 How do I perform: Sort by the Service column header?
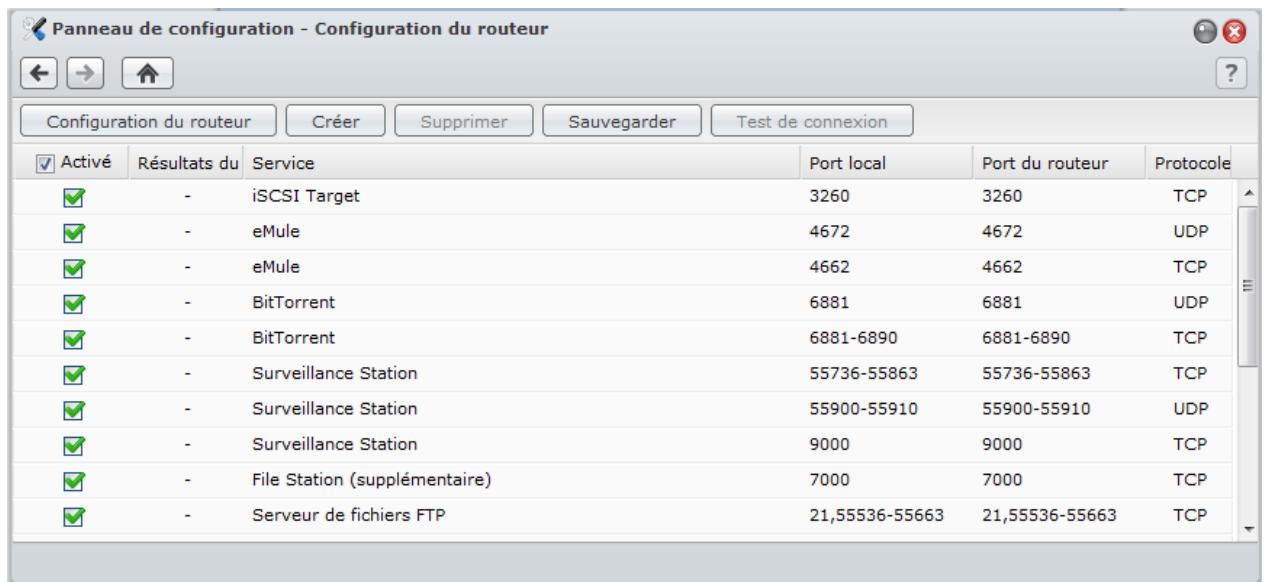[x=523, y=163]
